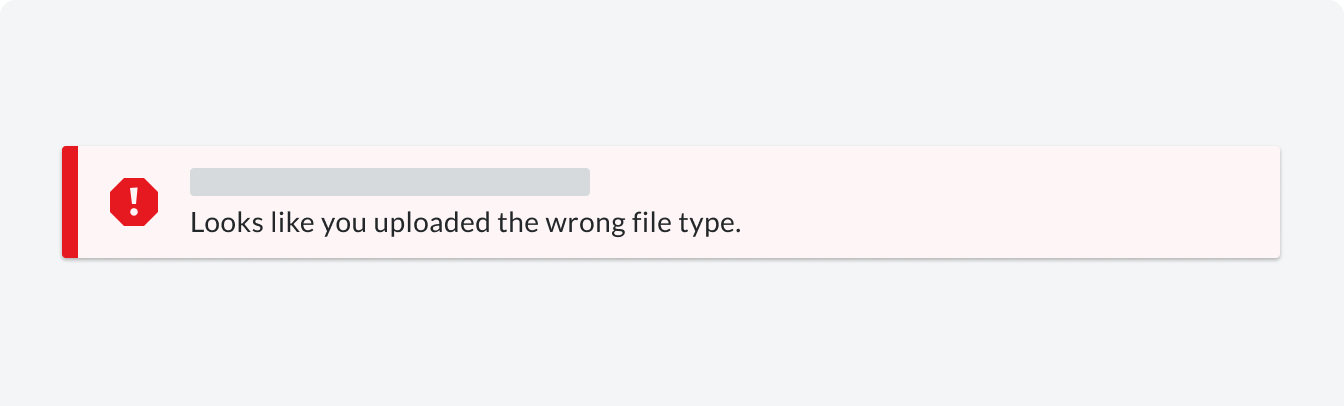Click the empty pink area right of message
Image resolution: width=1344 pixels, height=406 pixels.
pyautogui.click(x=1010, y=223)
